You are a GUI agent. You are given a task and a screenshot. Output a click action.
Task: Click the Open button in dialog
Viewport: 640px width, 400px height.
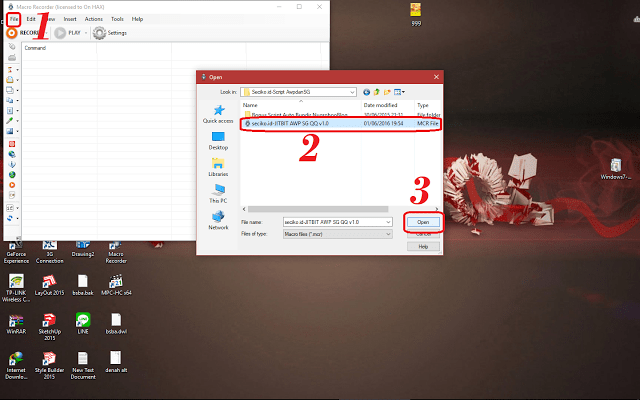[423, 220]
